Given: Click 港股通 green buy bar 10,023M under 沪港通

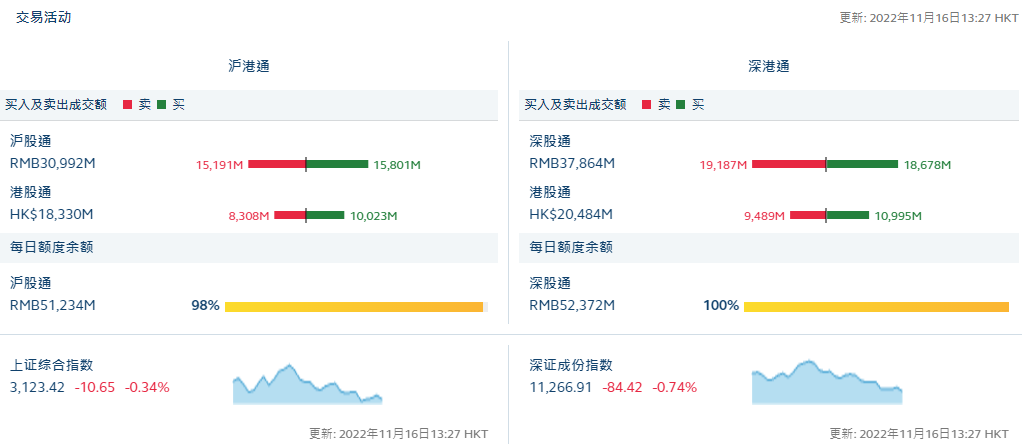Looking at the screenshot, I should coord(325,215).
